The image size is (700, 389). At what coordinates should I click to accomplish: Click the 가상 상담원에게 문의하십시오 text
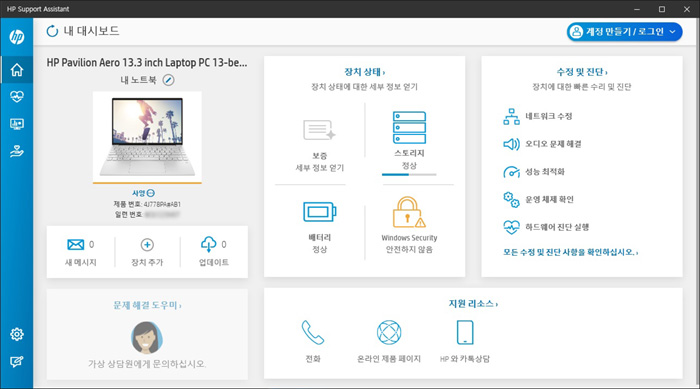pyautogui.click(x=147, y=364)
